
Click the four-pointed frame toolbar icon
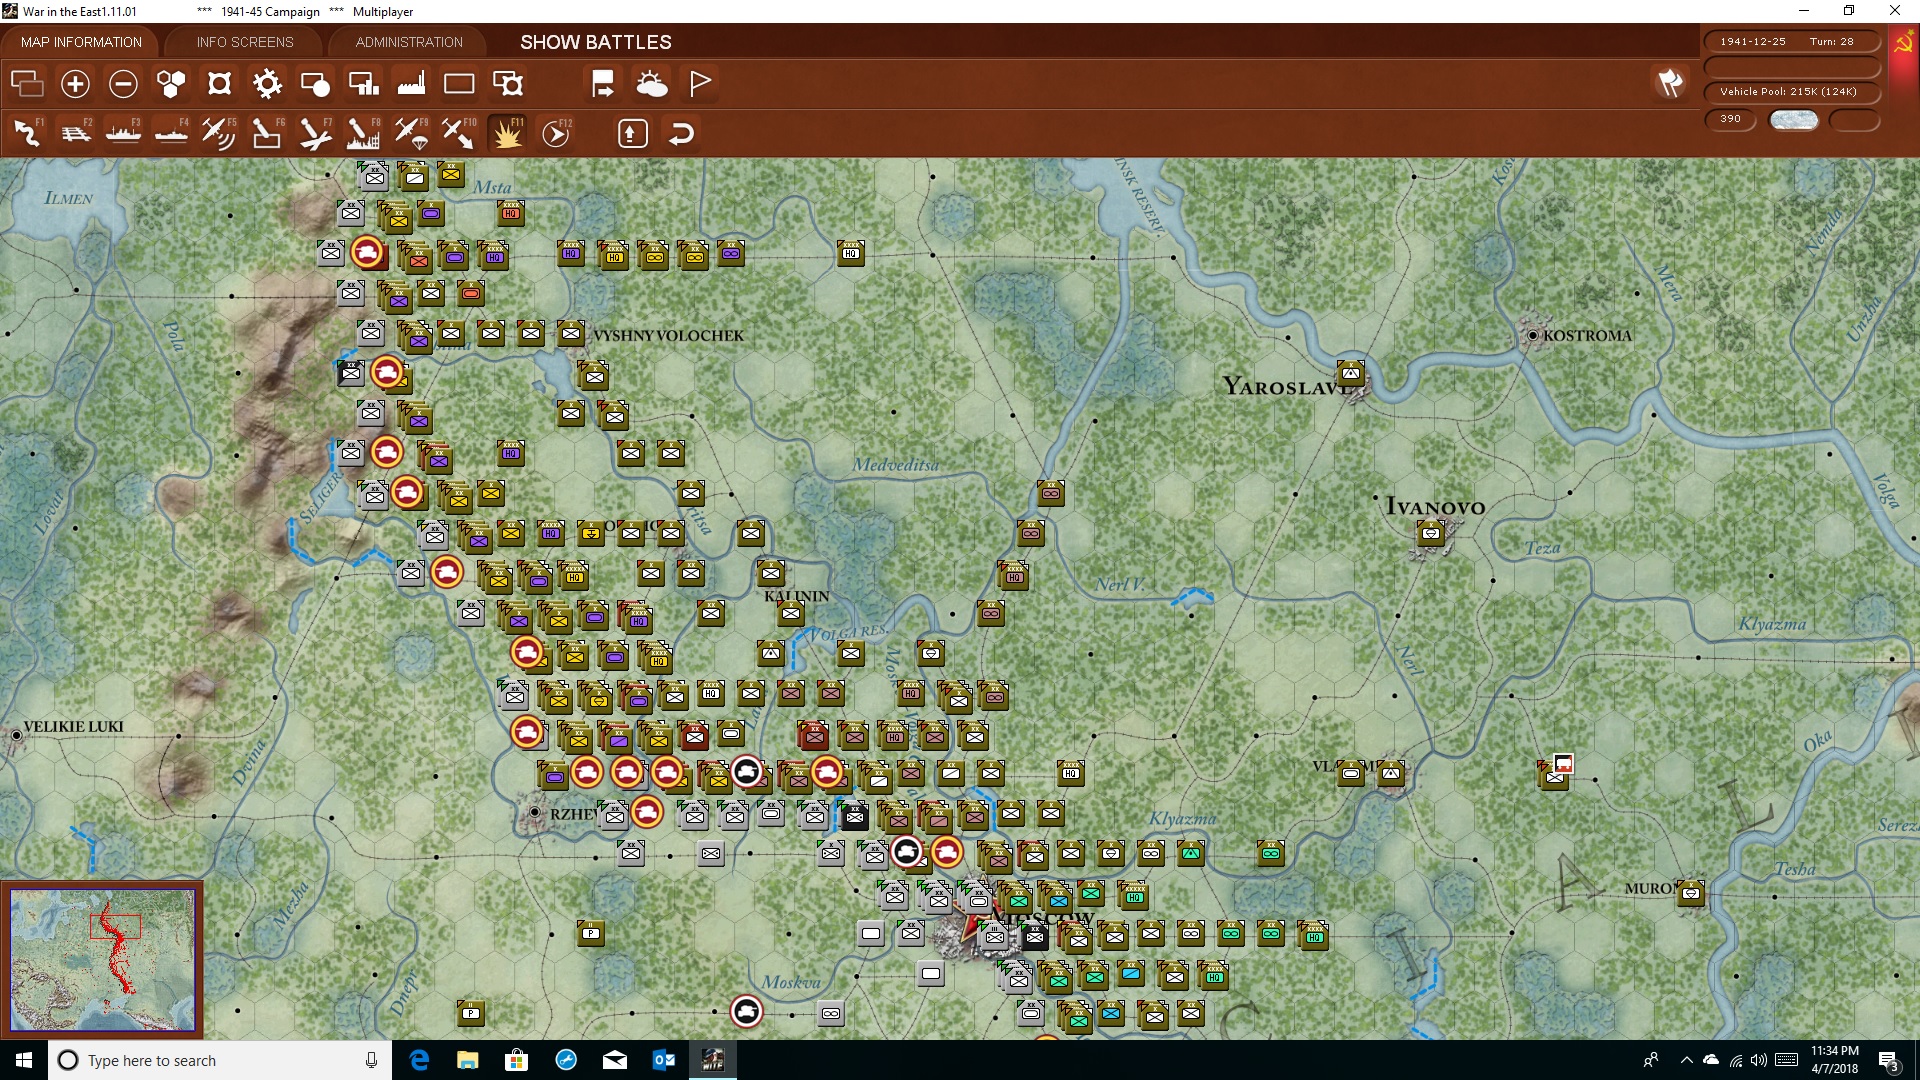[x=219, y=84]
